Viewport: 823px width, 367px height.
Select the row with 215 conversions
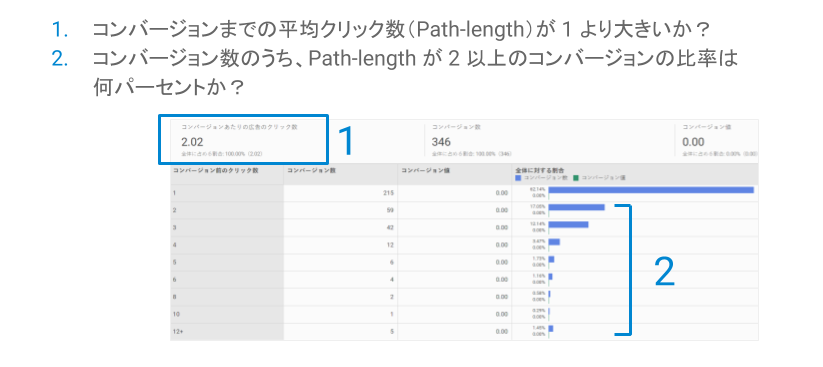point(465,193)
